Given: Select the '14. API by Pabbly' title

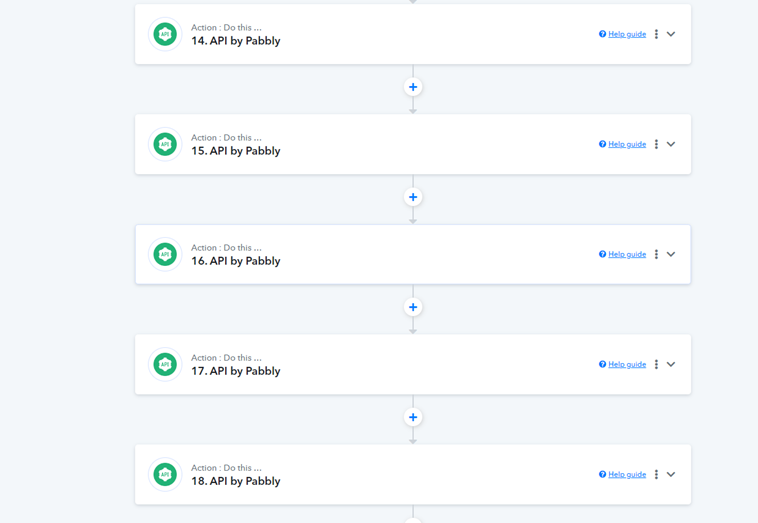Looking at the screenshot, I should 235,41.
